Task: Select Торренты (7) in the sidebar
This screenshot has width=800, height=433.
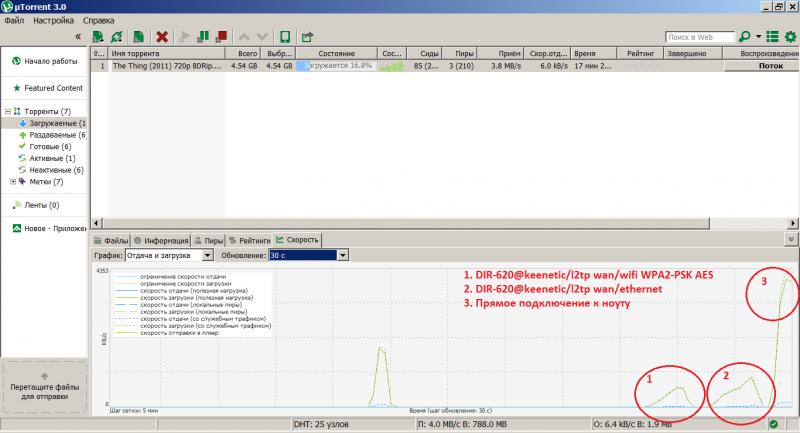Action: (47, 111)
